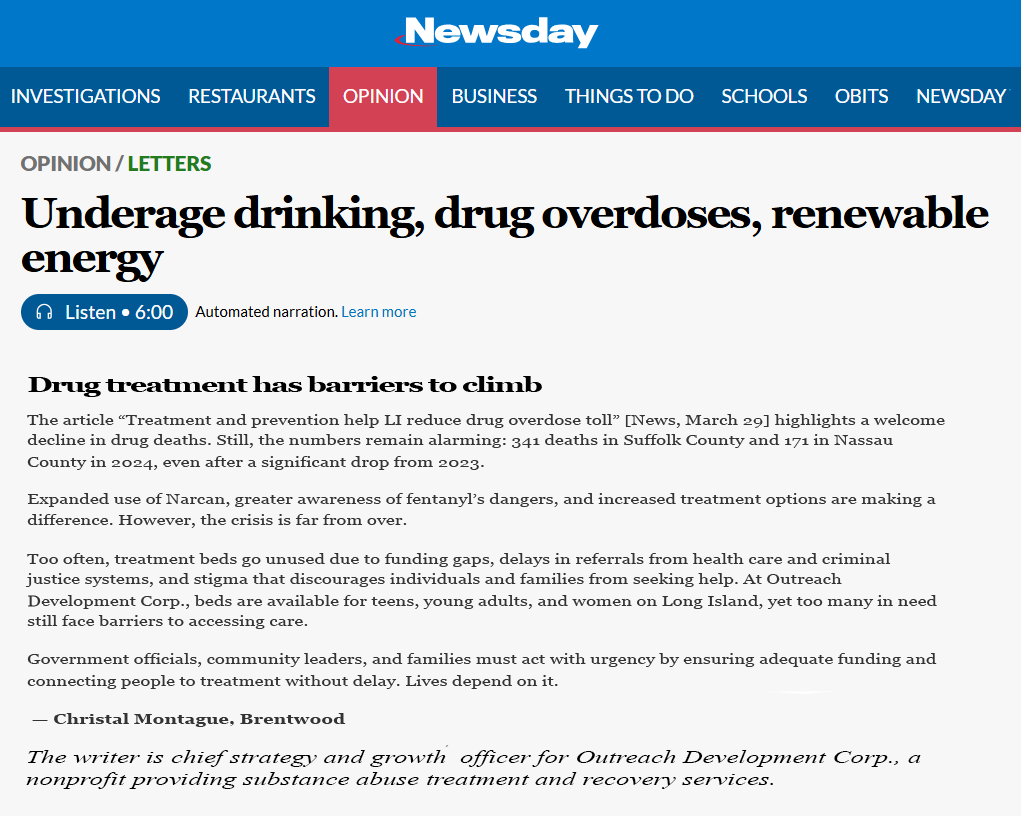The width and height of the screenshot is (1021, 816).
Task: Go to the Restaurants section
Action: click(x=252, y=96)
